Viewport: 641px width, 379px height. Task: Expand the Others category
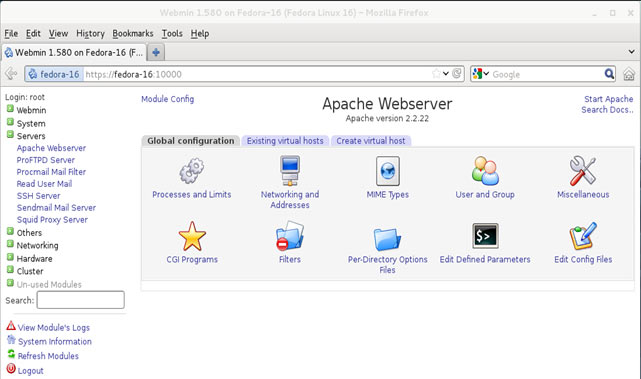click(x=10, y=231)
